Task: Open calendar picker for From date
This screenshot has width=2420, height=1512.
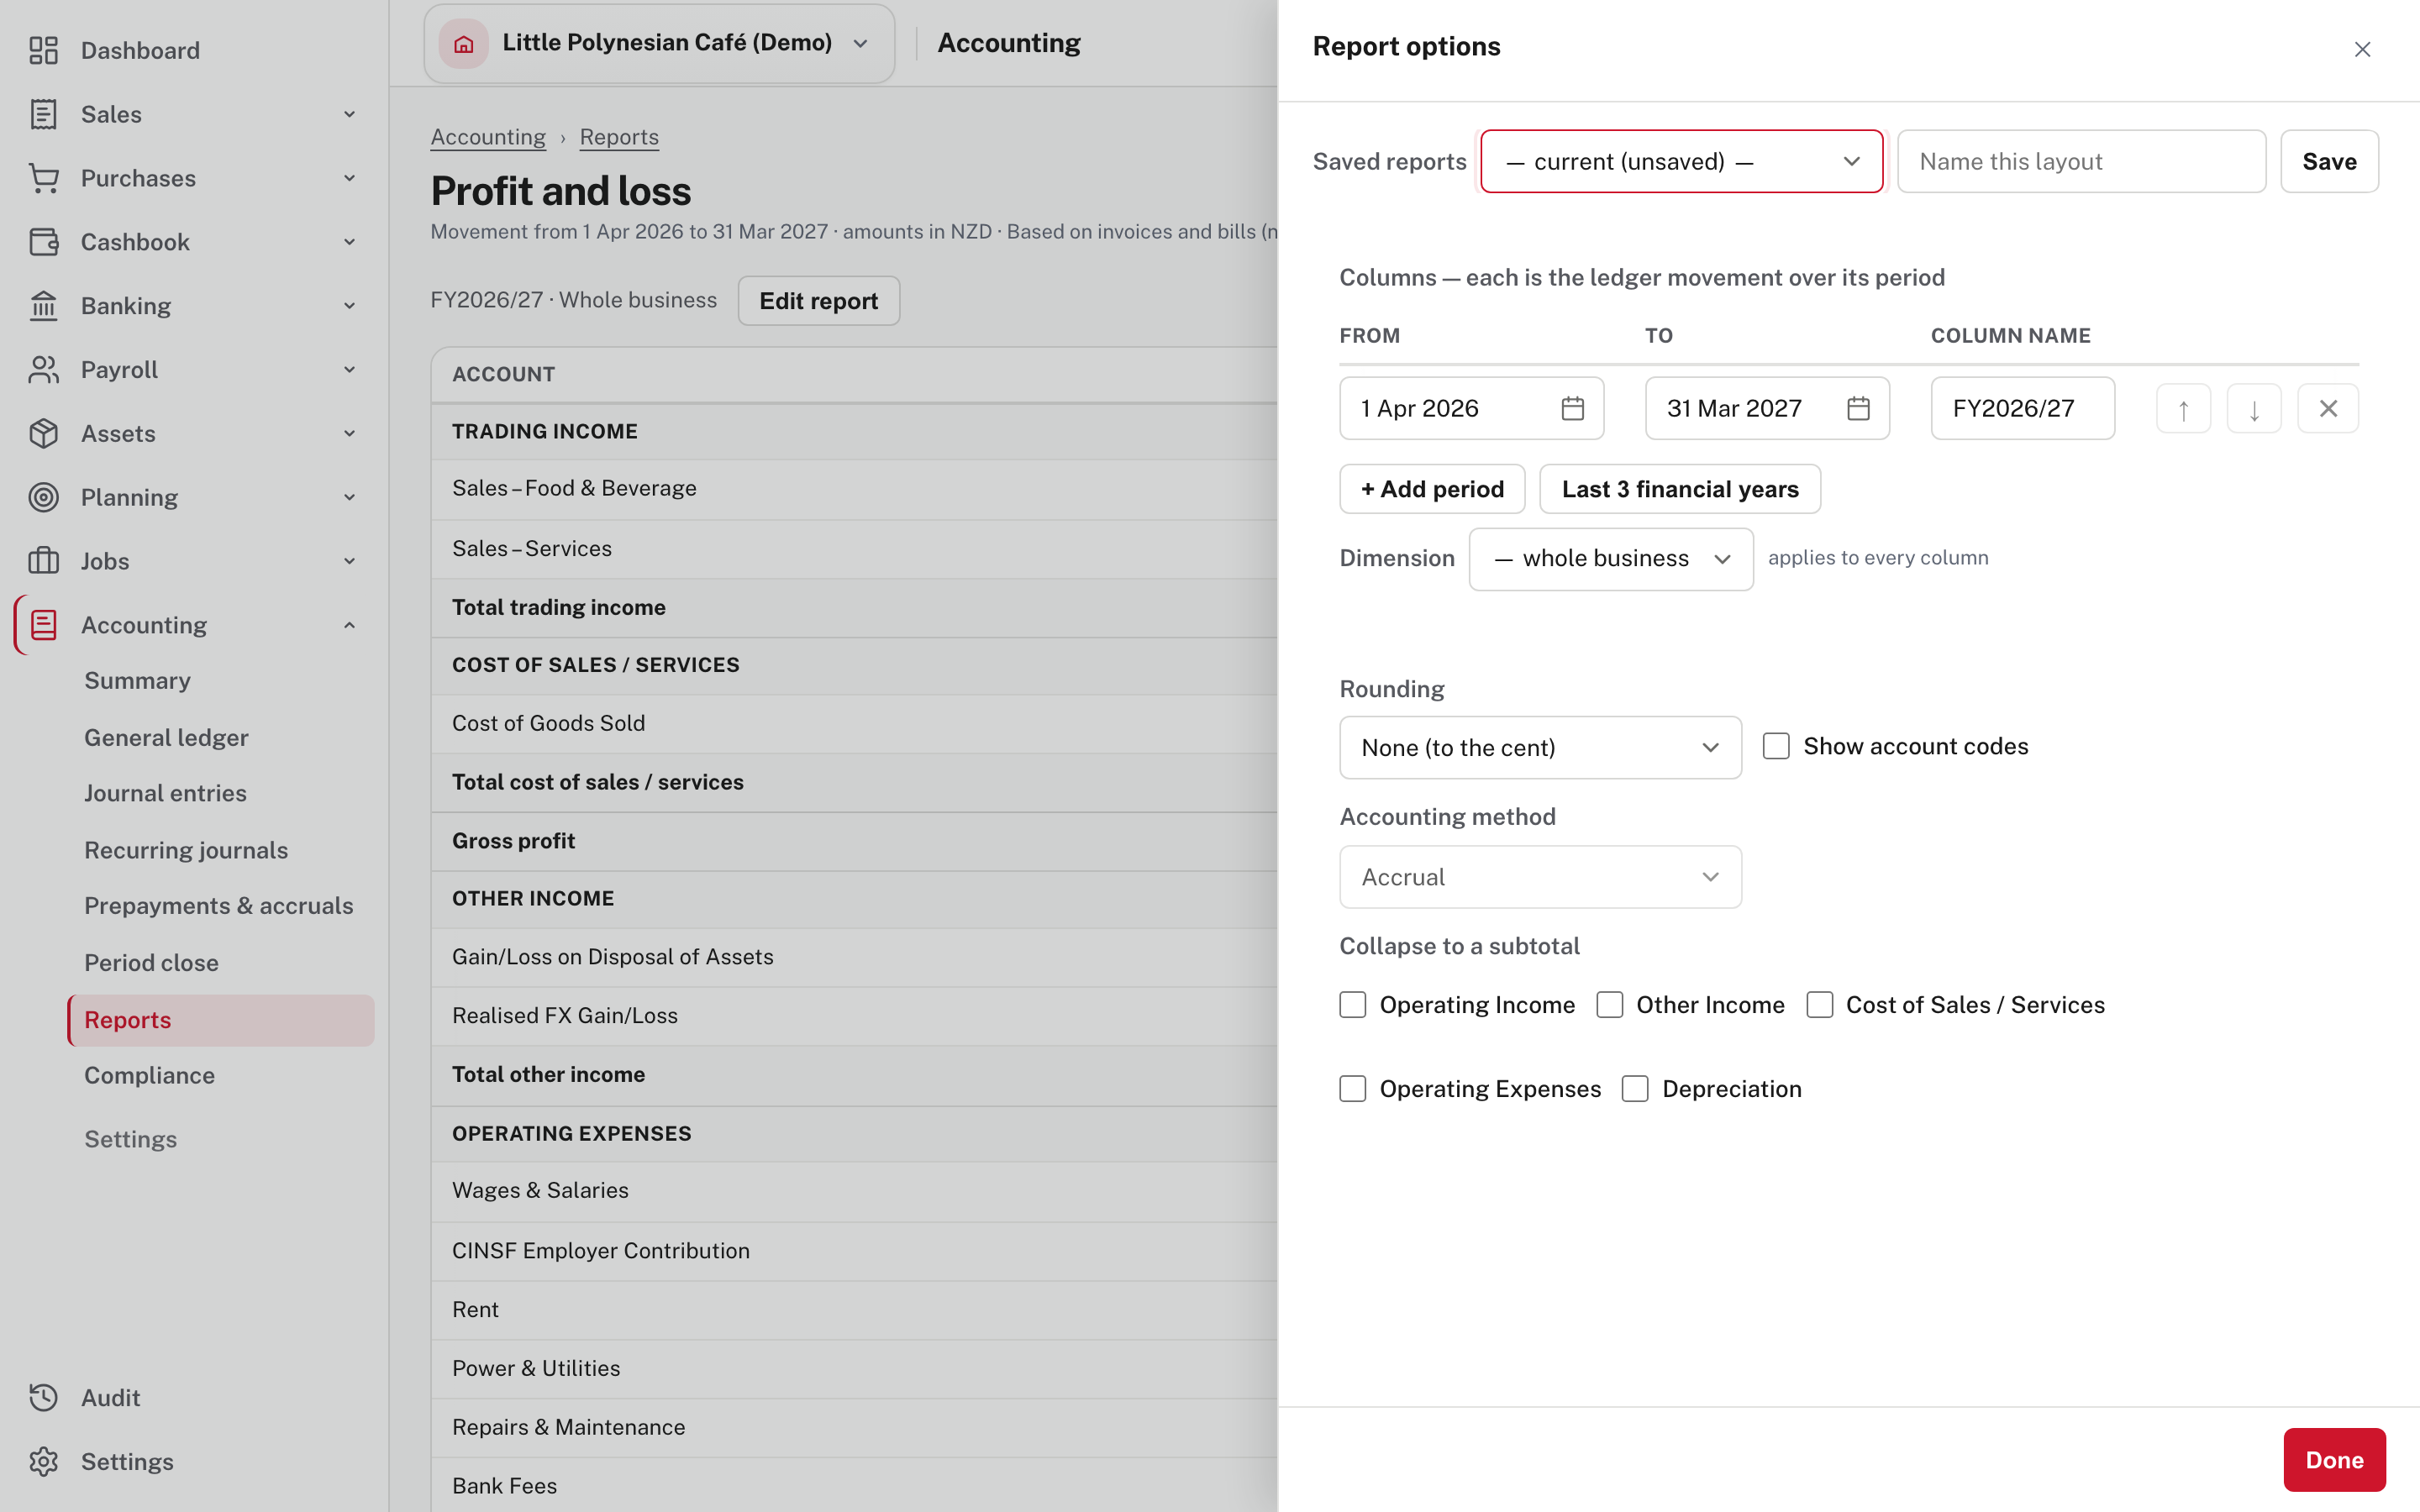Action: 1572,408
